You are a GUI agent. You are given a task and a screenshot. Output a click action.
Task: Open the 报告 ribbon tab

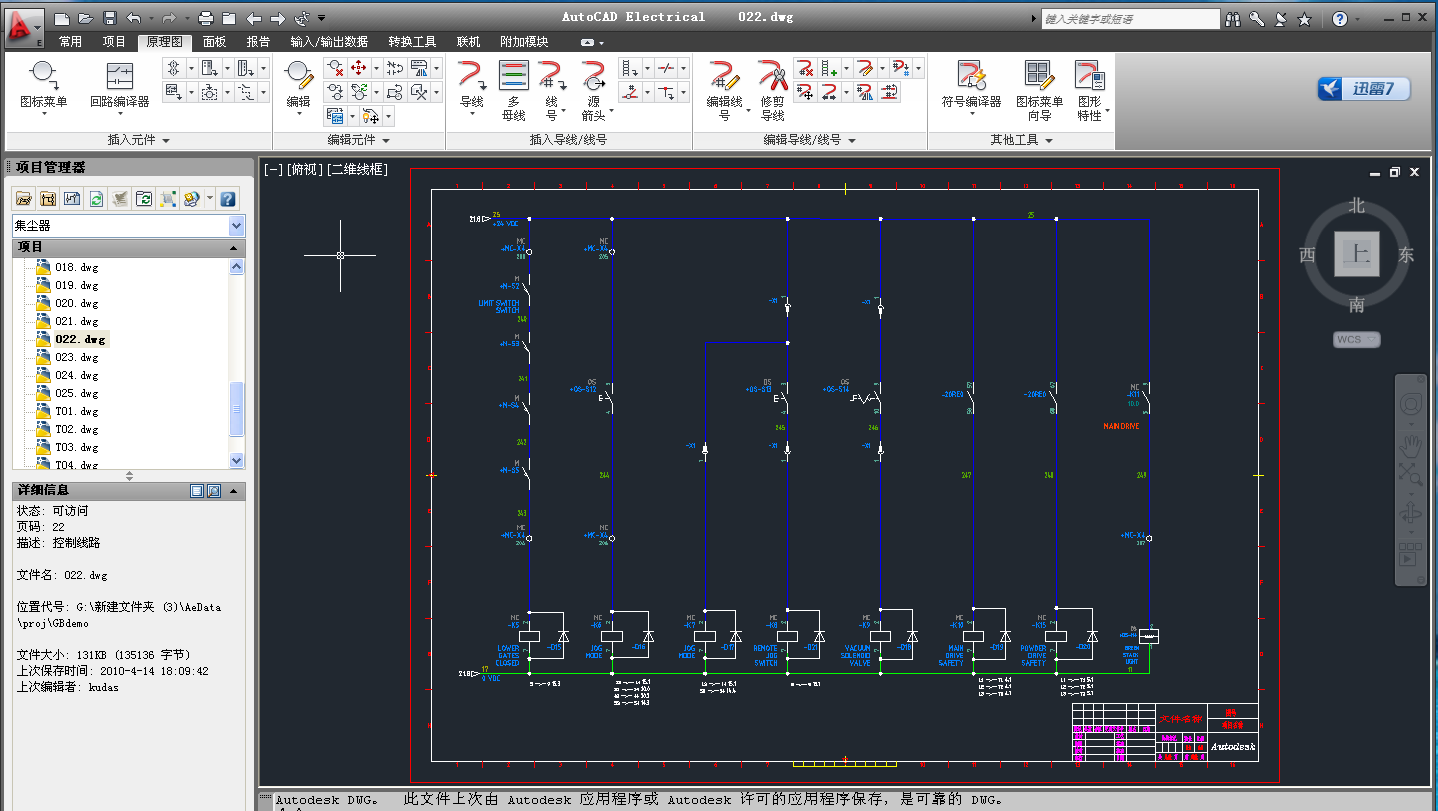[258, 42]
